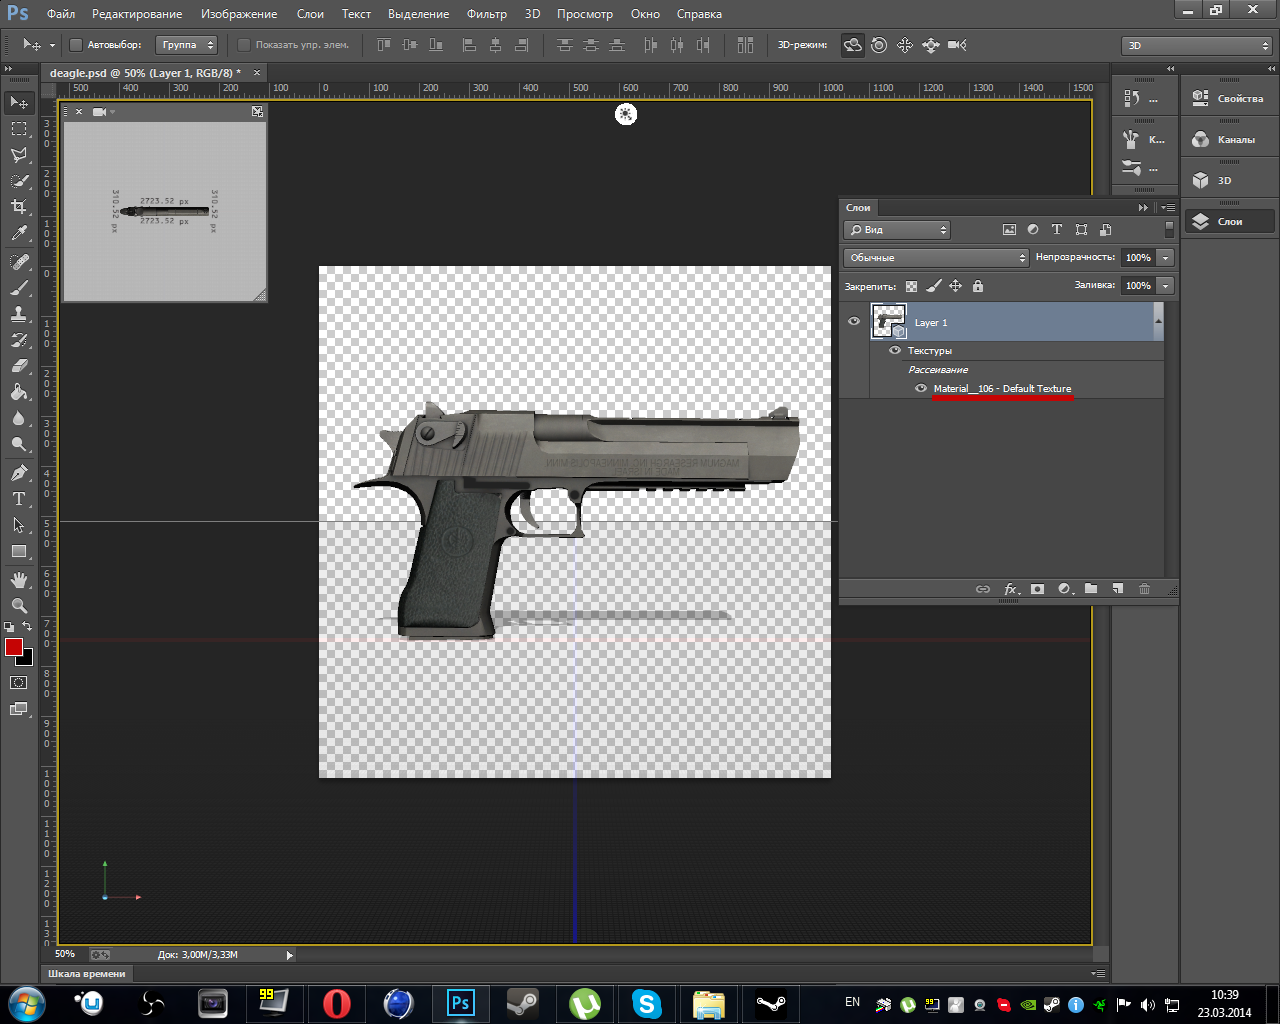Select the History Brush tool
1280x1024 pixels.
coord(19,340)
